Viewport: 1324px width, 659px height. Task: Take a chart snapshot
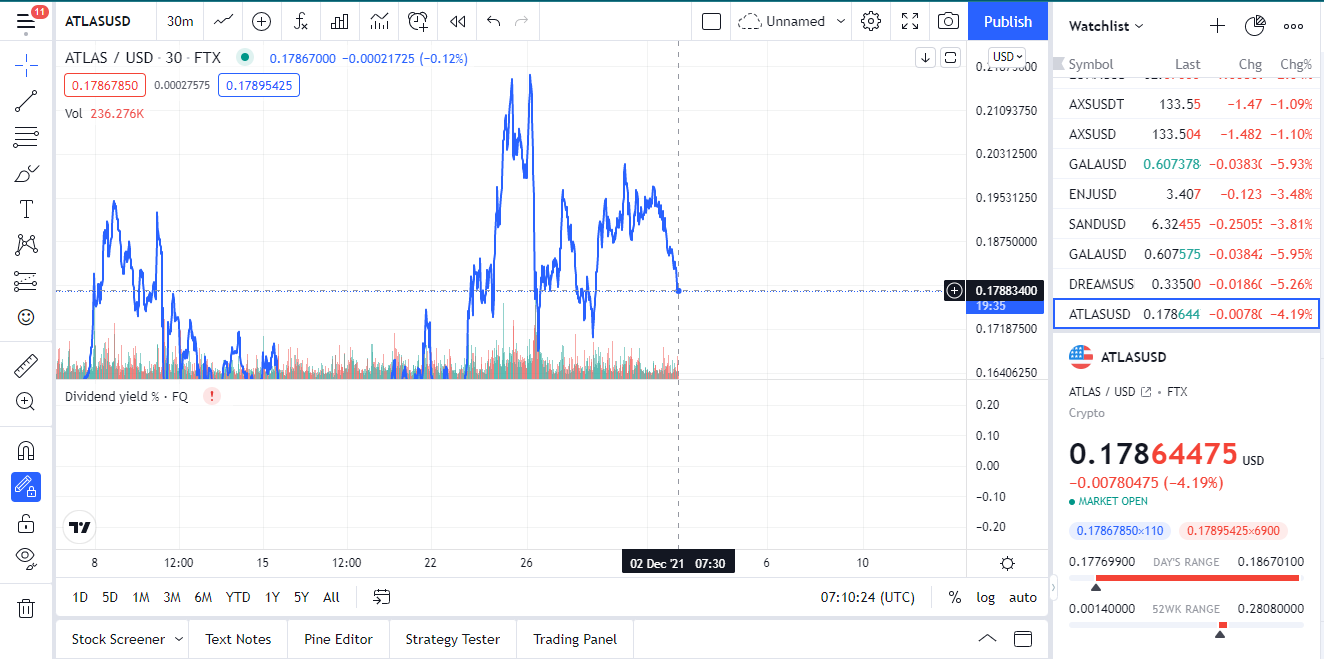[949, 21]
